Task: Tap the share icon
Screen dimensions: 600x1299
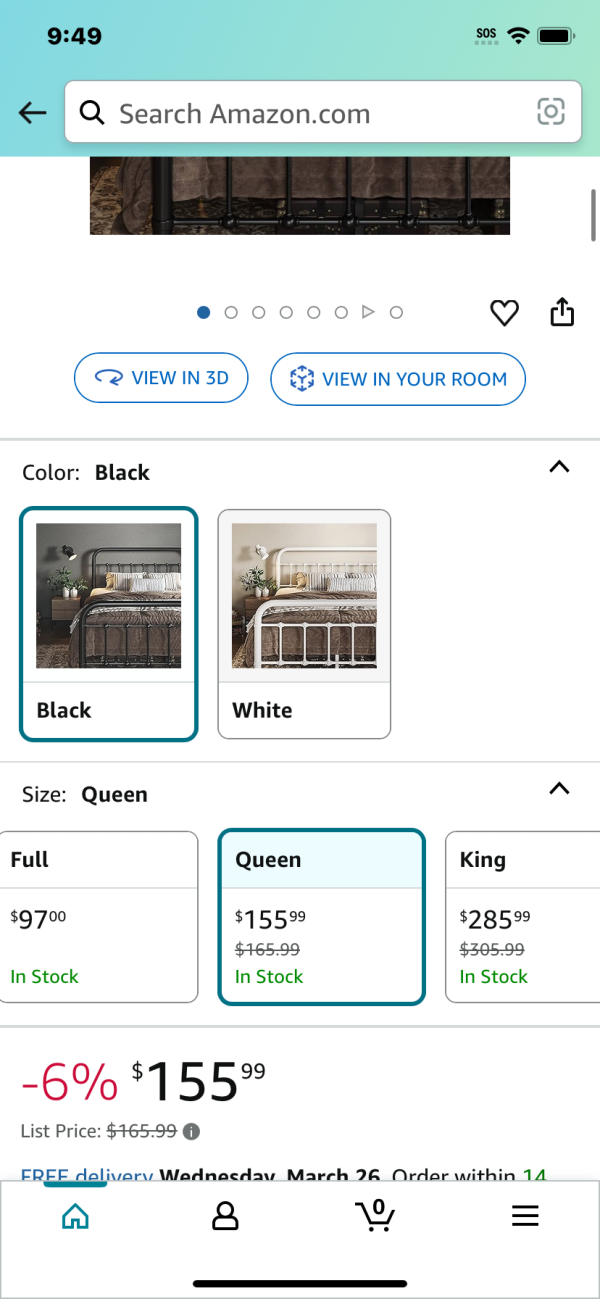Action: coord(563,312)
